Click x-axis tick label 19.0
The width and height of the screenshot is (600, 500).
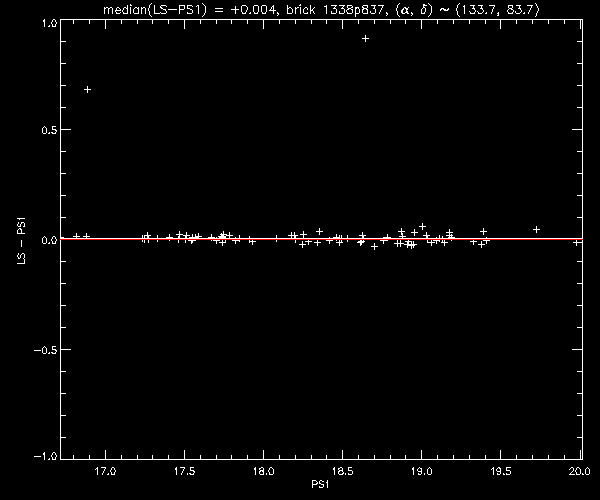click(x=422, y=471)
